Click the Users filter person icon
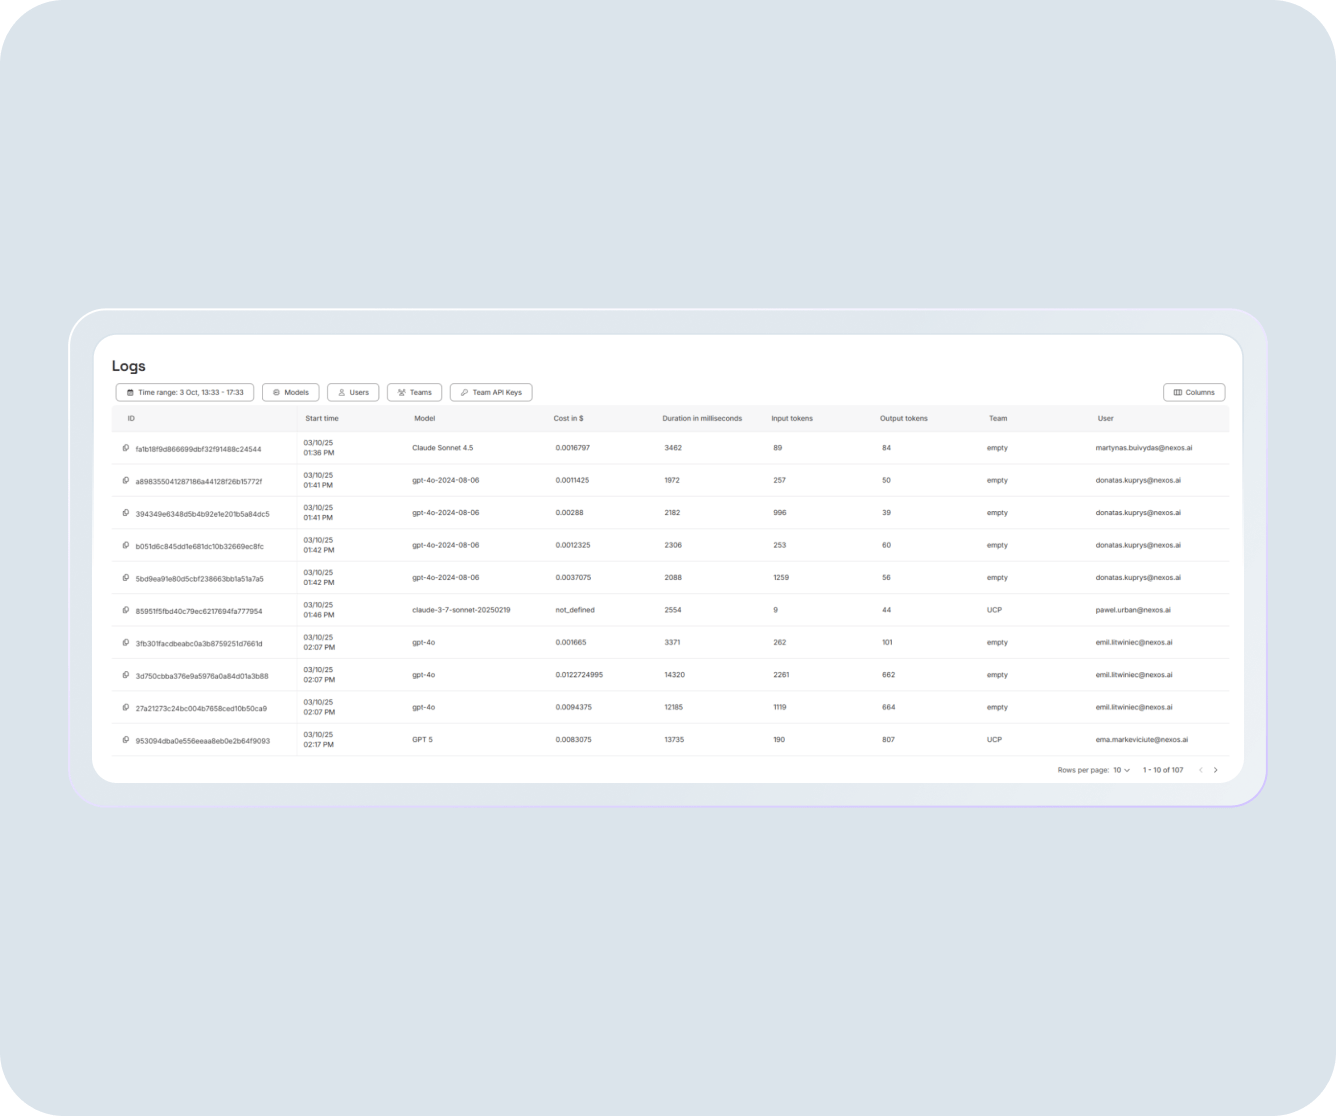The width and height of the screenshot is (1336, 1116). (340, 392)
